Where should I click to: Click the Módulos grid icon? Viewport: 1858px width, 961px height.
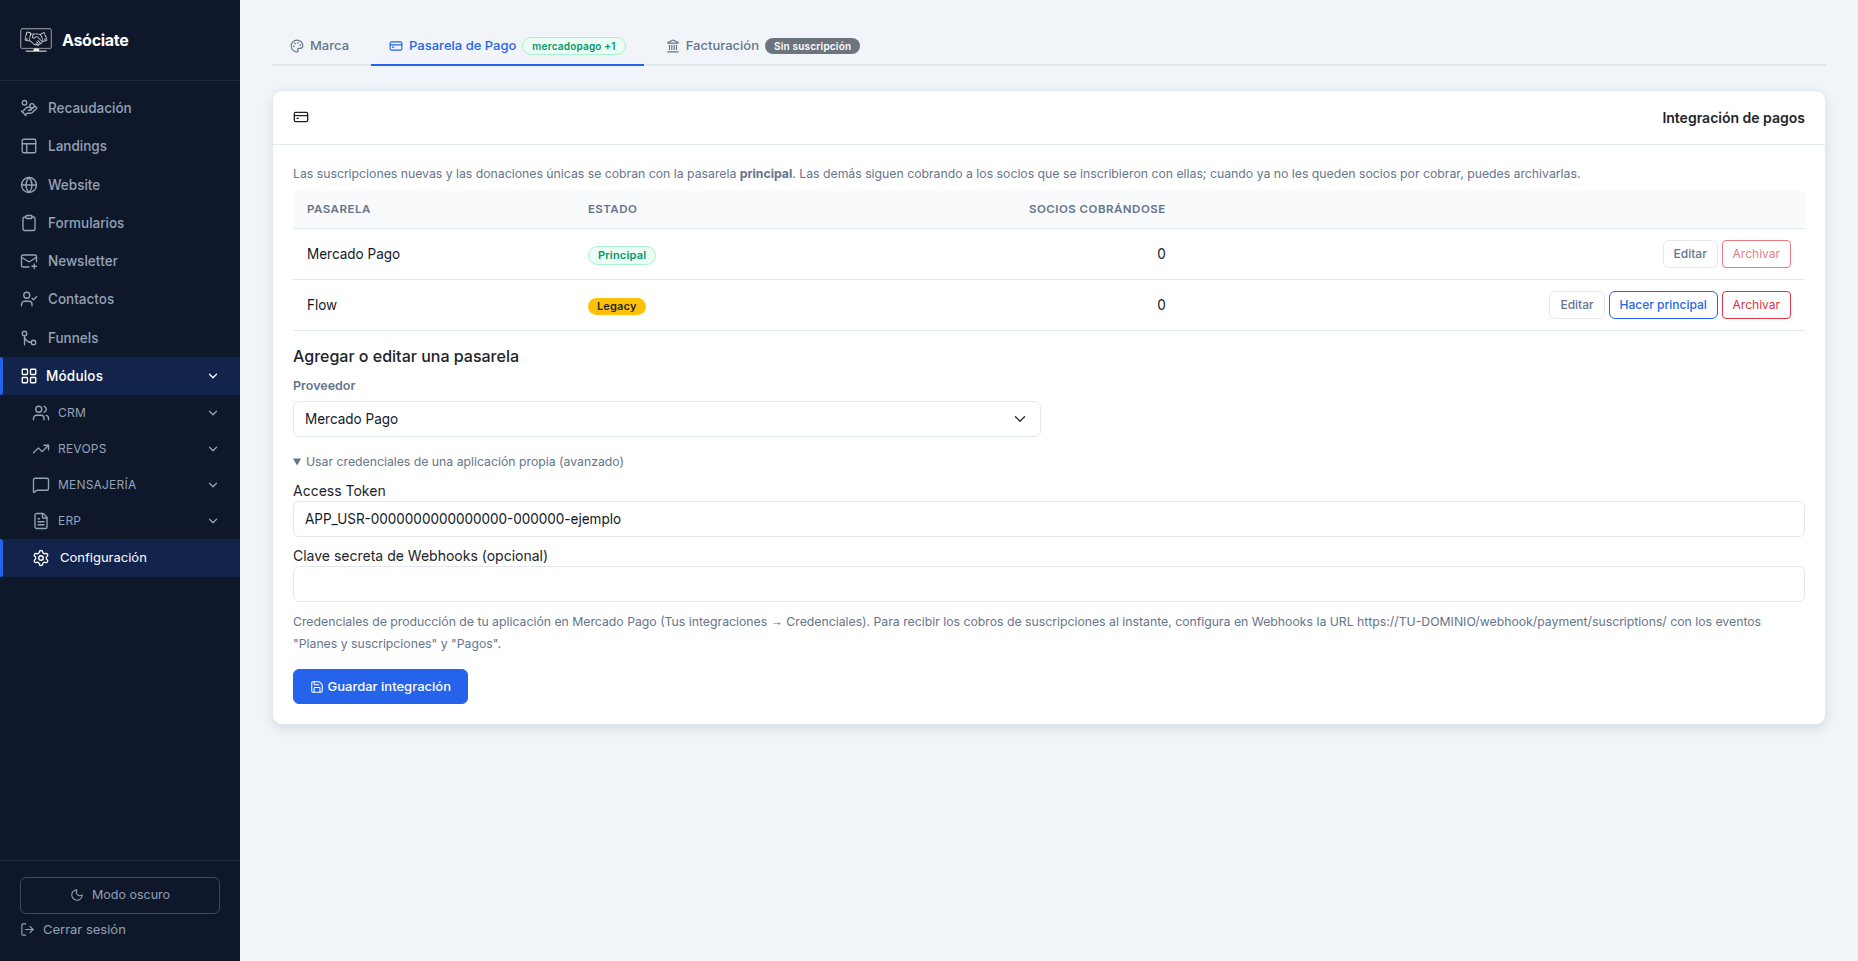[x=29, y=376]
